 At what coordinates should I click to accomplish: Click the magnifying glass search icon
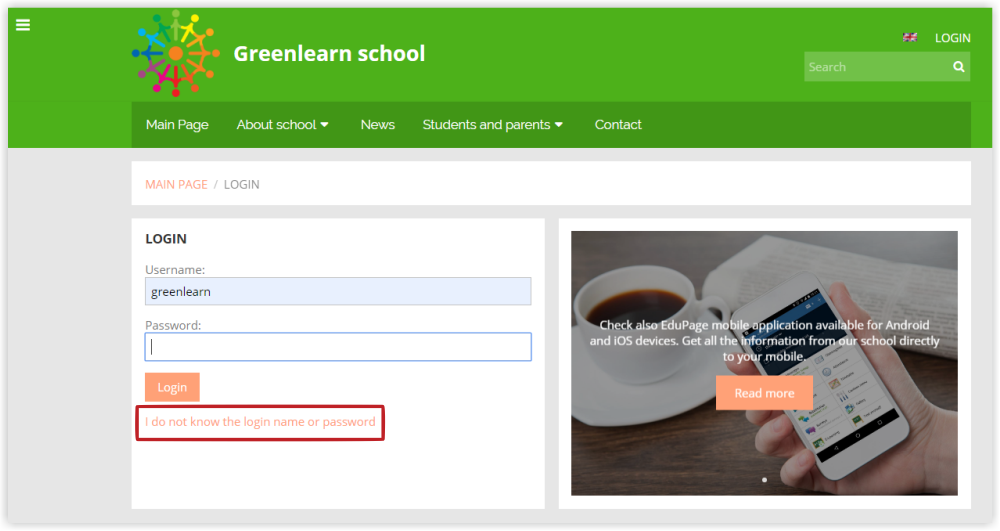tap(959, 67)
